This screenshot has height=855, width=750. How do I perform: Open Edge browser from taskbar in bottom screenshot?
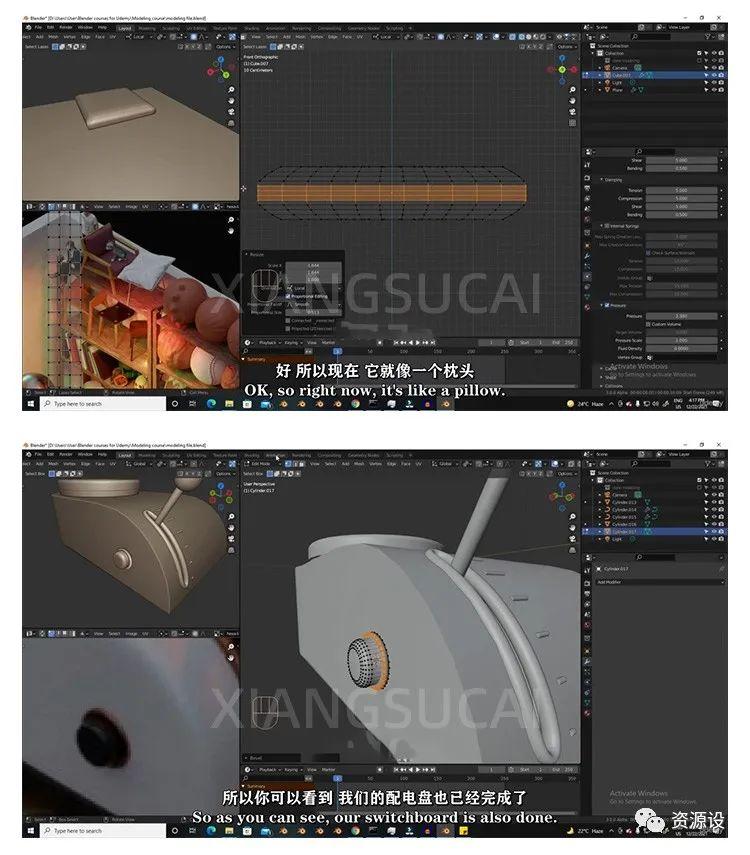click(x=211, y=831)
